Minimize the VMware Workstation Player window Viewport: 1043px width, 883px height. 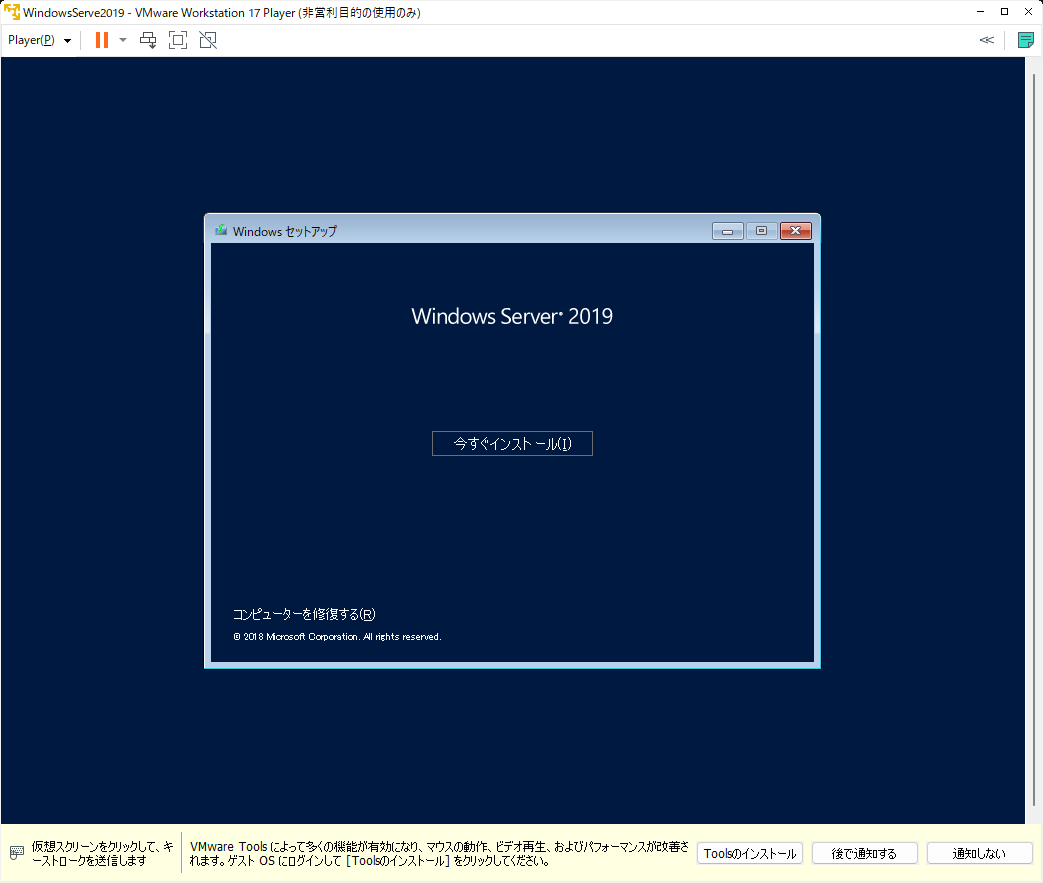980,12
